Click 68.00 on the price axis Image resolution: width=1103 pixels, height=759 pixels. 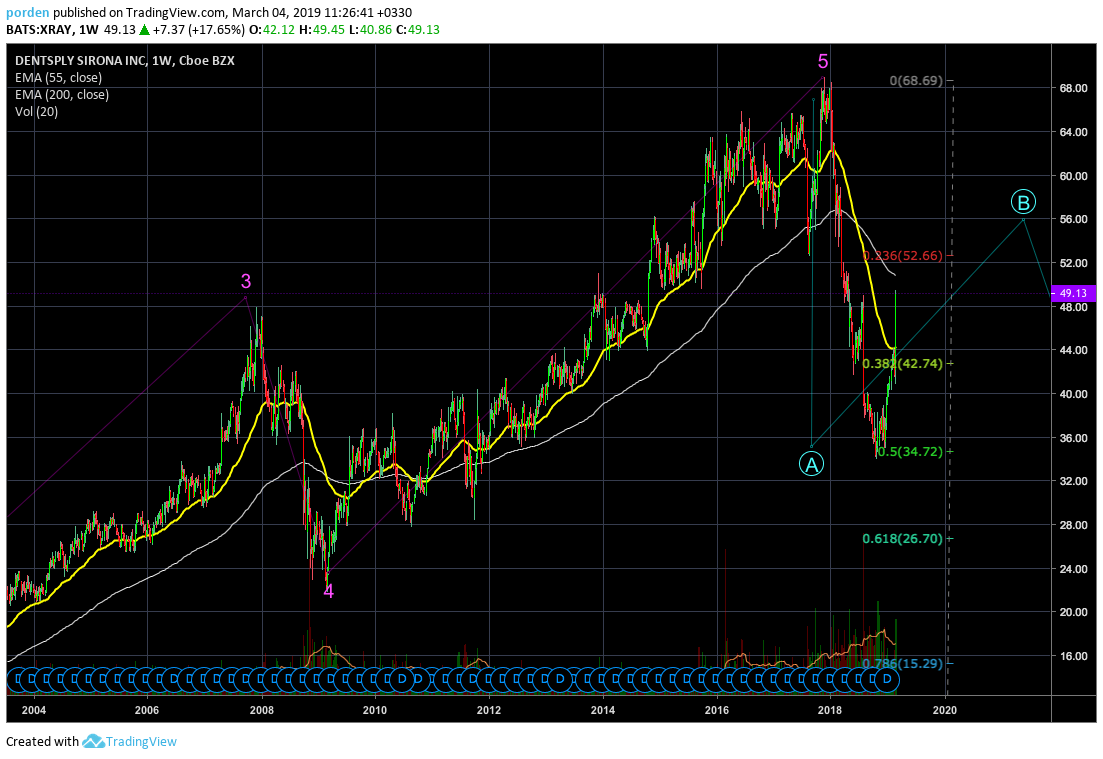click(x=1073, y=89)
